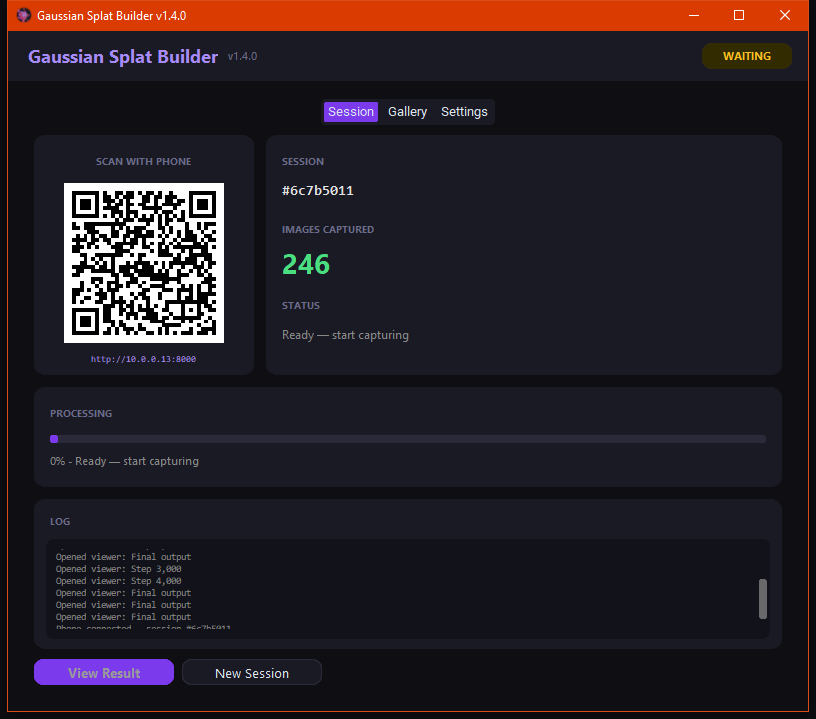The height and width of the screenshot is (719, 816).
Task: Click the WAITING status badge
Action: (747, 56)
